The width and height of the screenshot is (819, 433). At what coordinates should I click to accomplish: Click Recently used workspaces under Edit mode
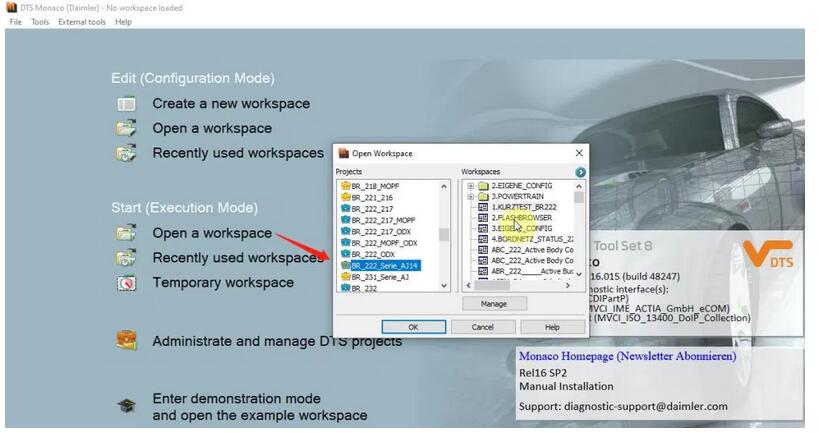[x=238, y=153]
